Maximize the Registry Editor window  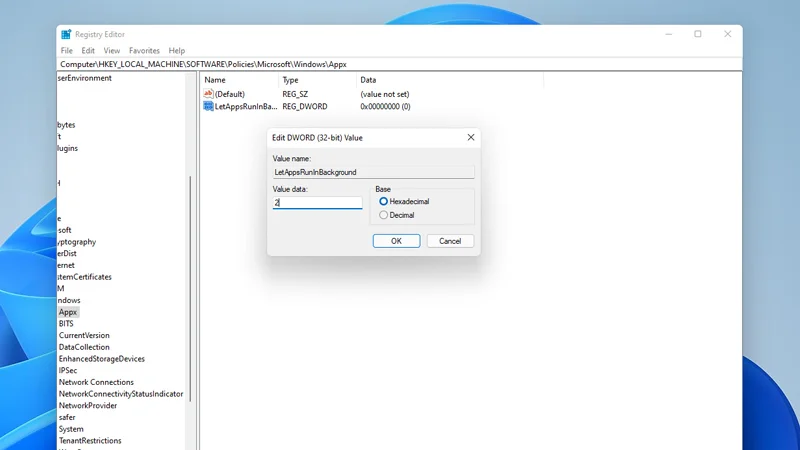click(697, 34)
